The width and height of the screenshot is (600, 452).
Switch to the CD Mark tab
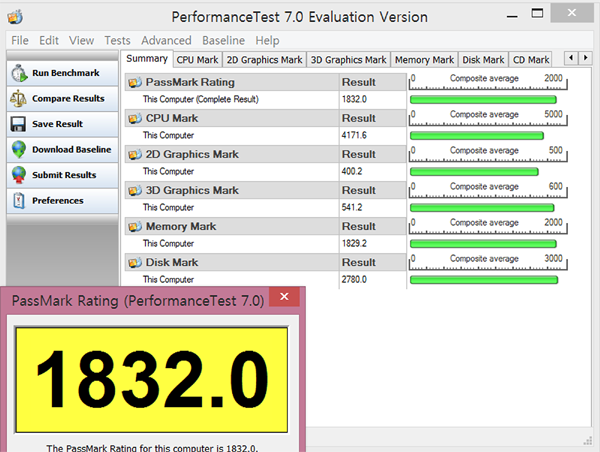click(531, 60)
